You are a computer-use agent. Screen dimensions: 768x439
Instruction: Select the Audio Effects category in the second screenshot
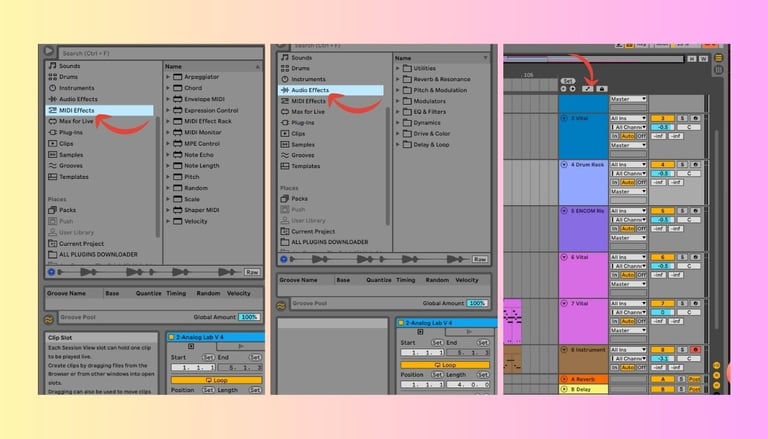pos(331,90)
